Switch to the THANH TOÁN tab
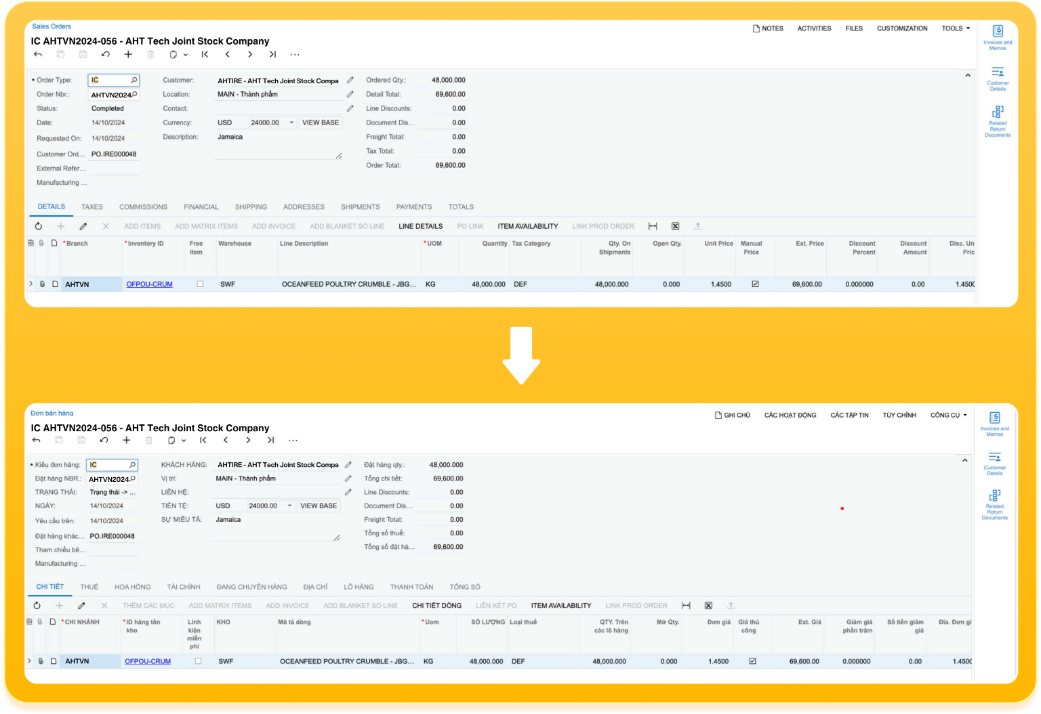The image size is (1041, 714). tap(411, 587)
